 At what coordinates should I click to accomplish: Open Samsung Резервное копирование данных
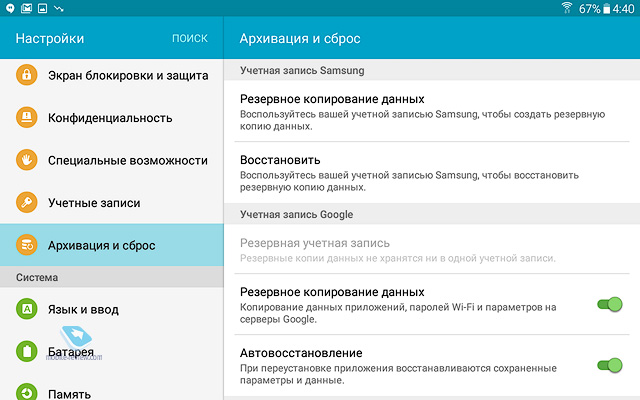tap(420, 107)
